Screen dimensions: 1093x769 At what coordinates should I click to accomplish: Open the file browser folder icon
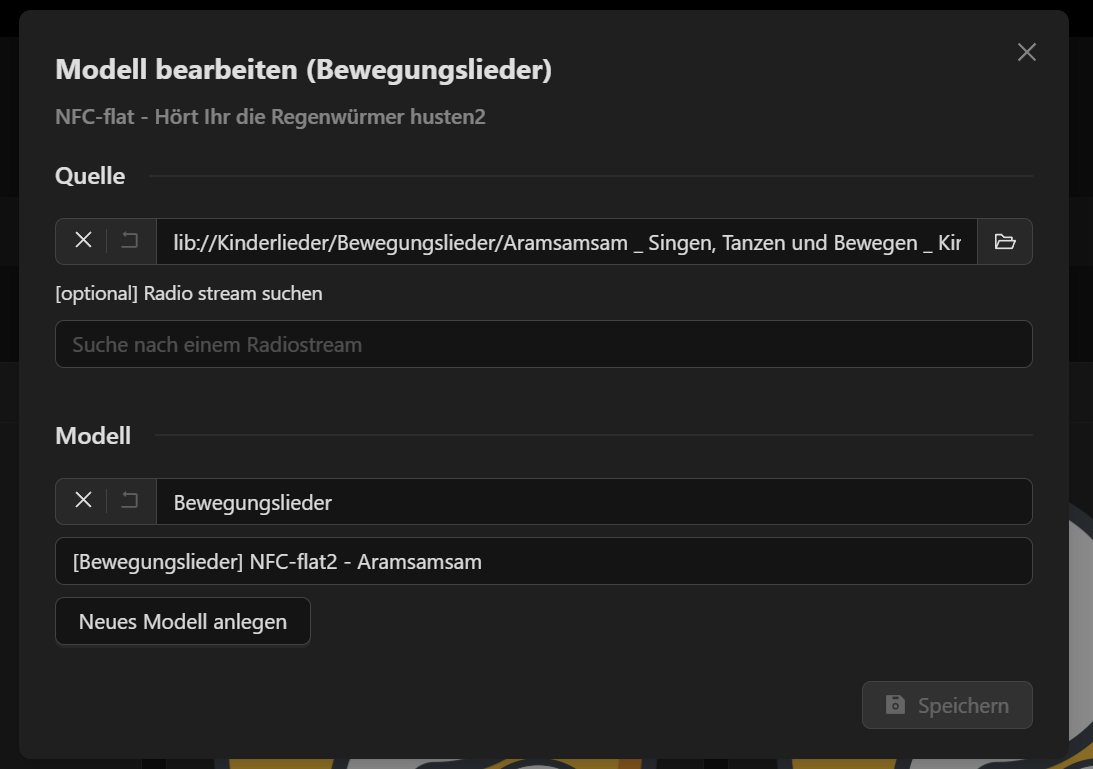click(x=1004, y=241)
